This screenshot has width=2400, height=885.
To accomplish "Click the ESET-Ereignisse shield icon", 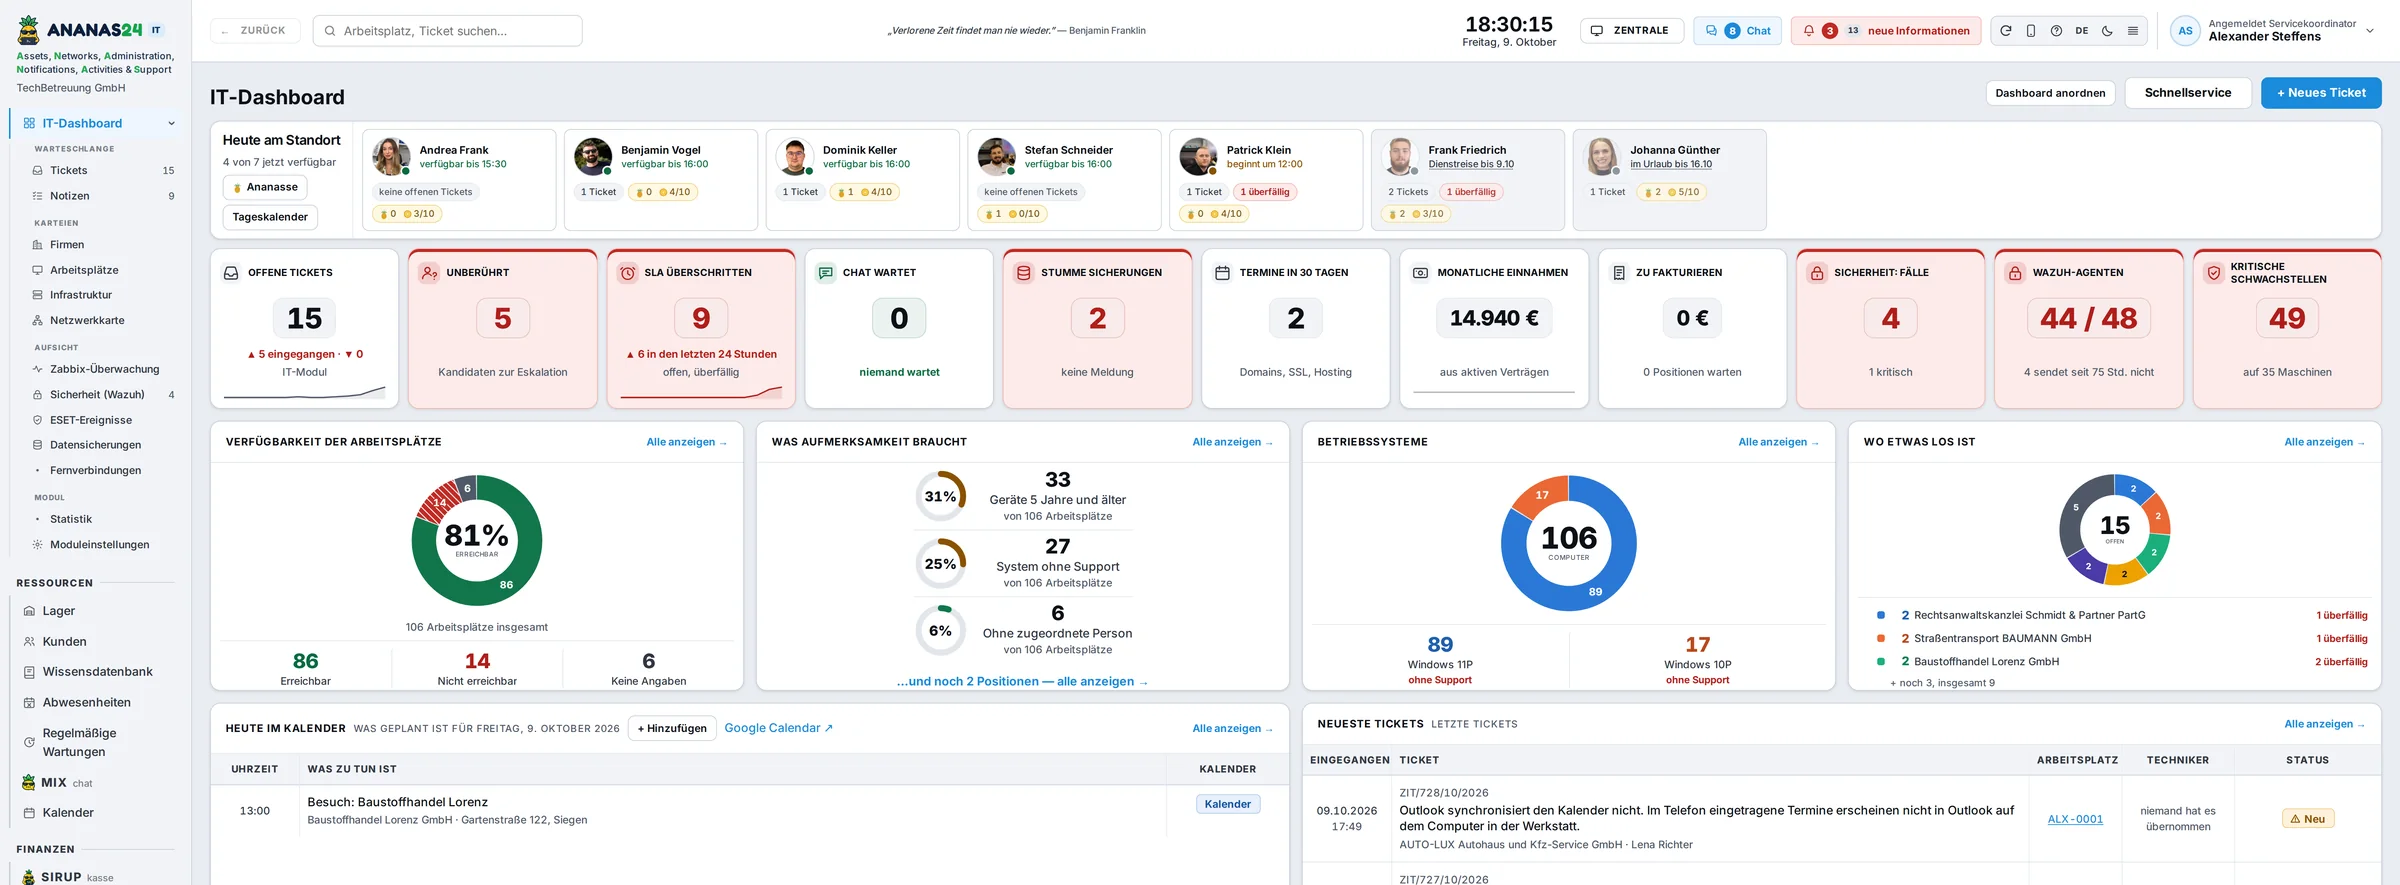I will click(x=38, y=420).
